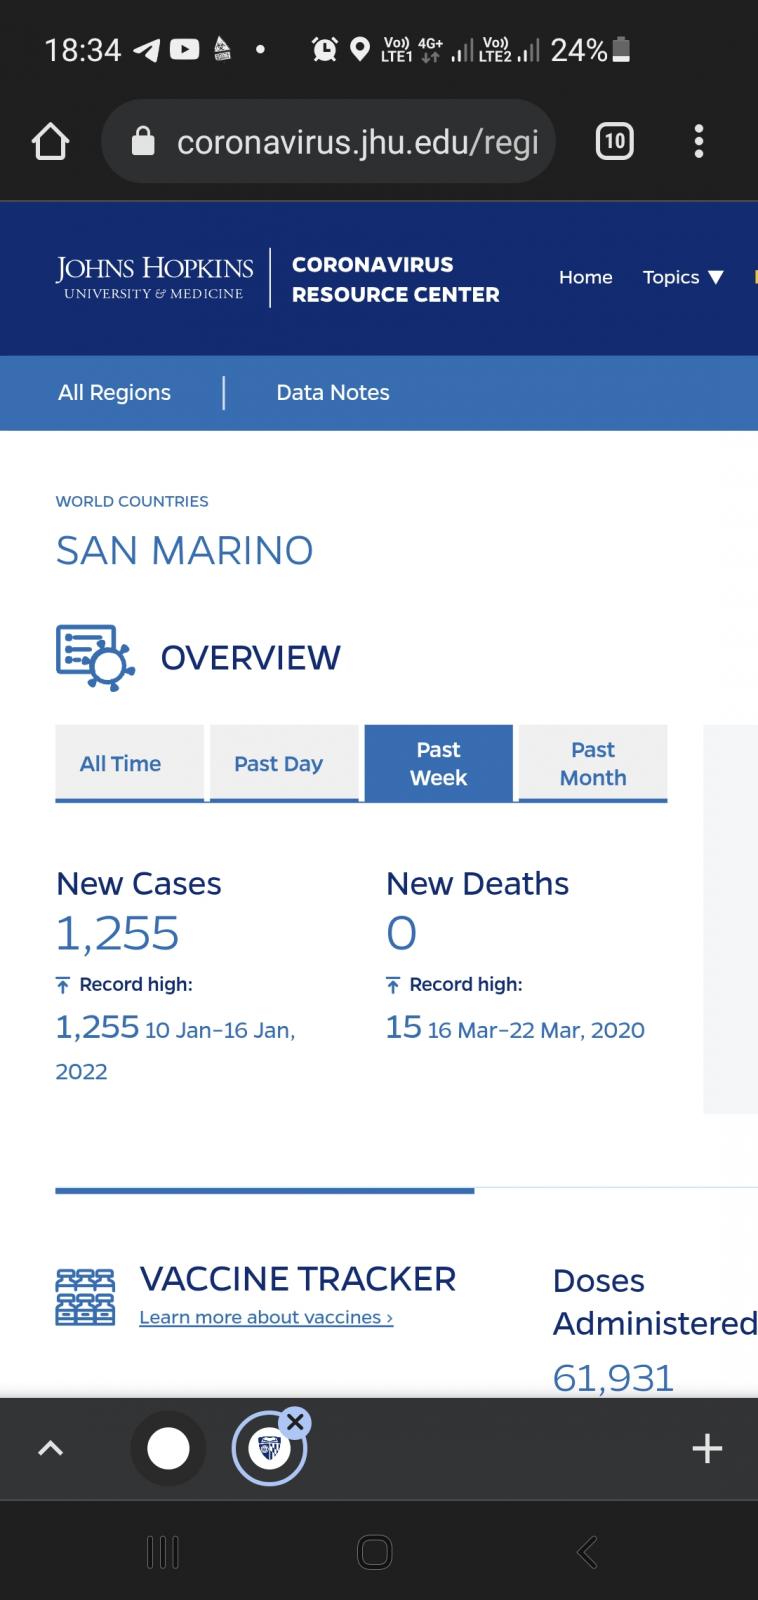Screen dimensions: 758x1600
Task: Tap the YouTube notification icon in status bar
Action: coord(184,49)
